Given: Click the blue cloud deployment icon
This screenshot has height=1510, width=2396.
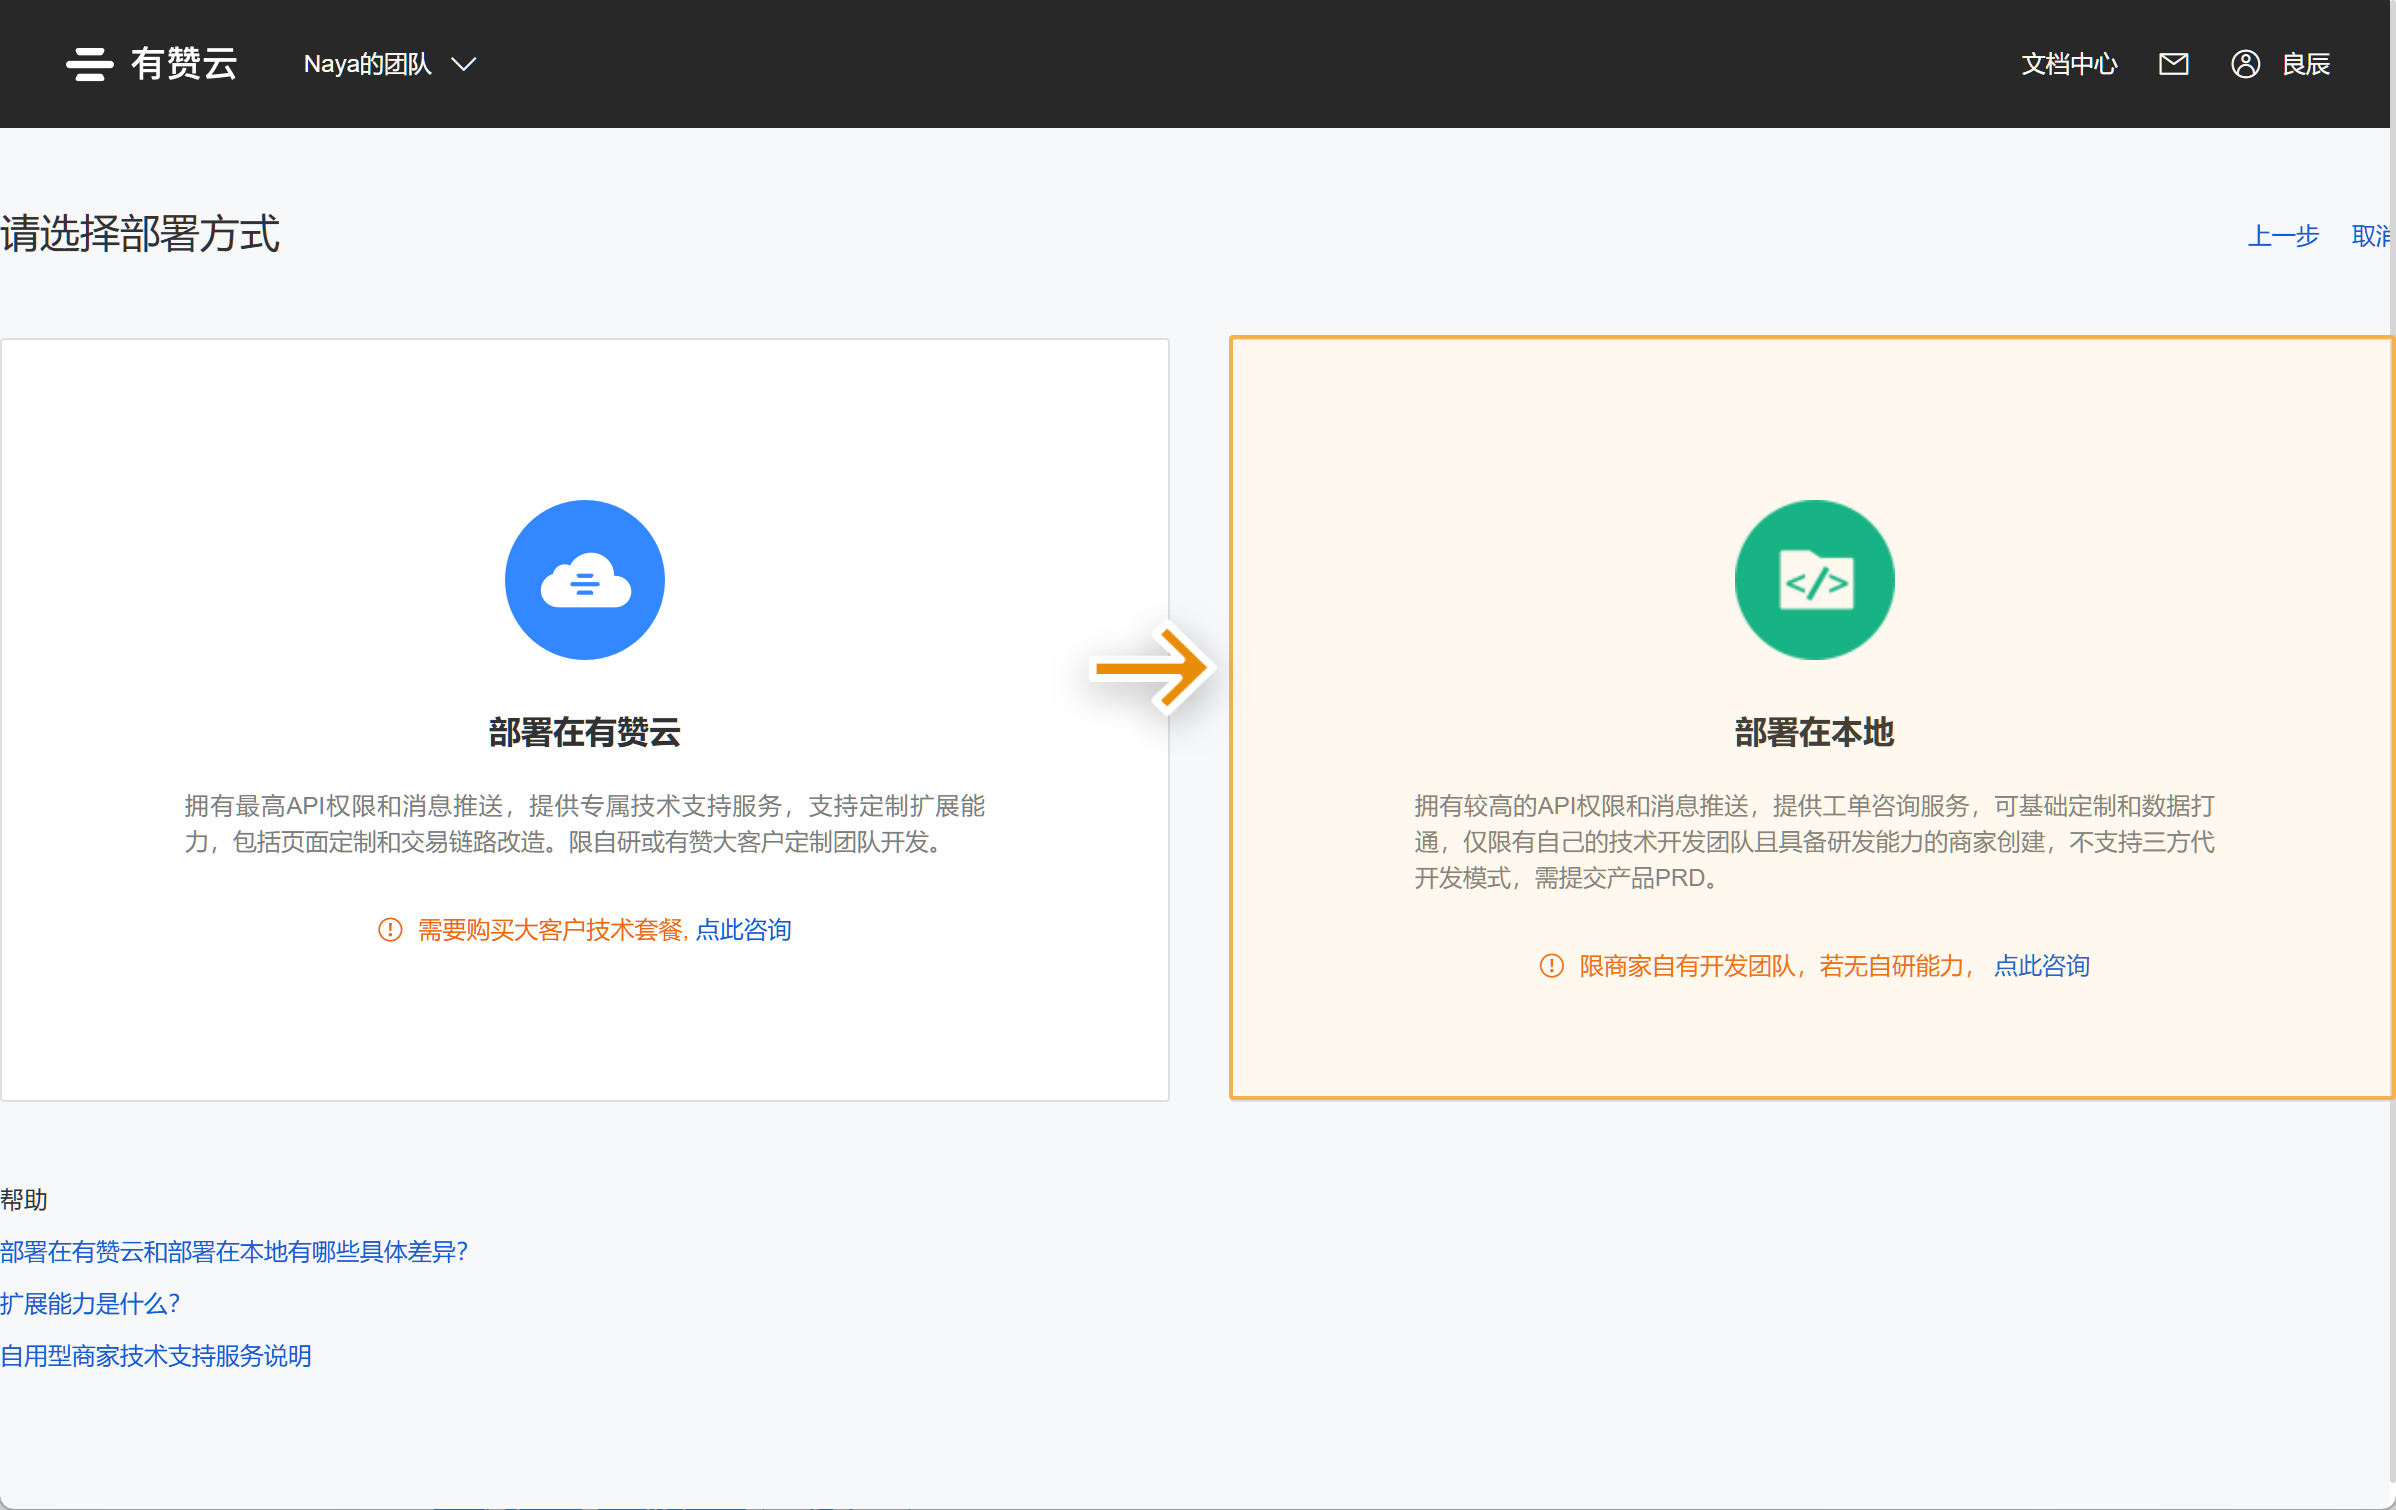Looking at the screenshot, I should point(585,580).
